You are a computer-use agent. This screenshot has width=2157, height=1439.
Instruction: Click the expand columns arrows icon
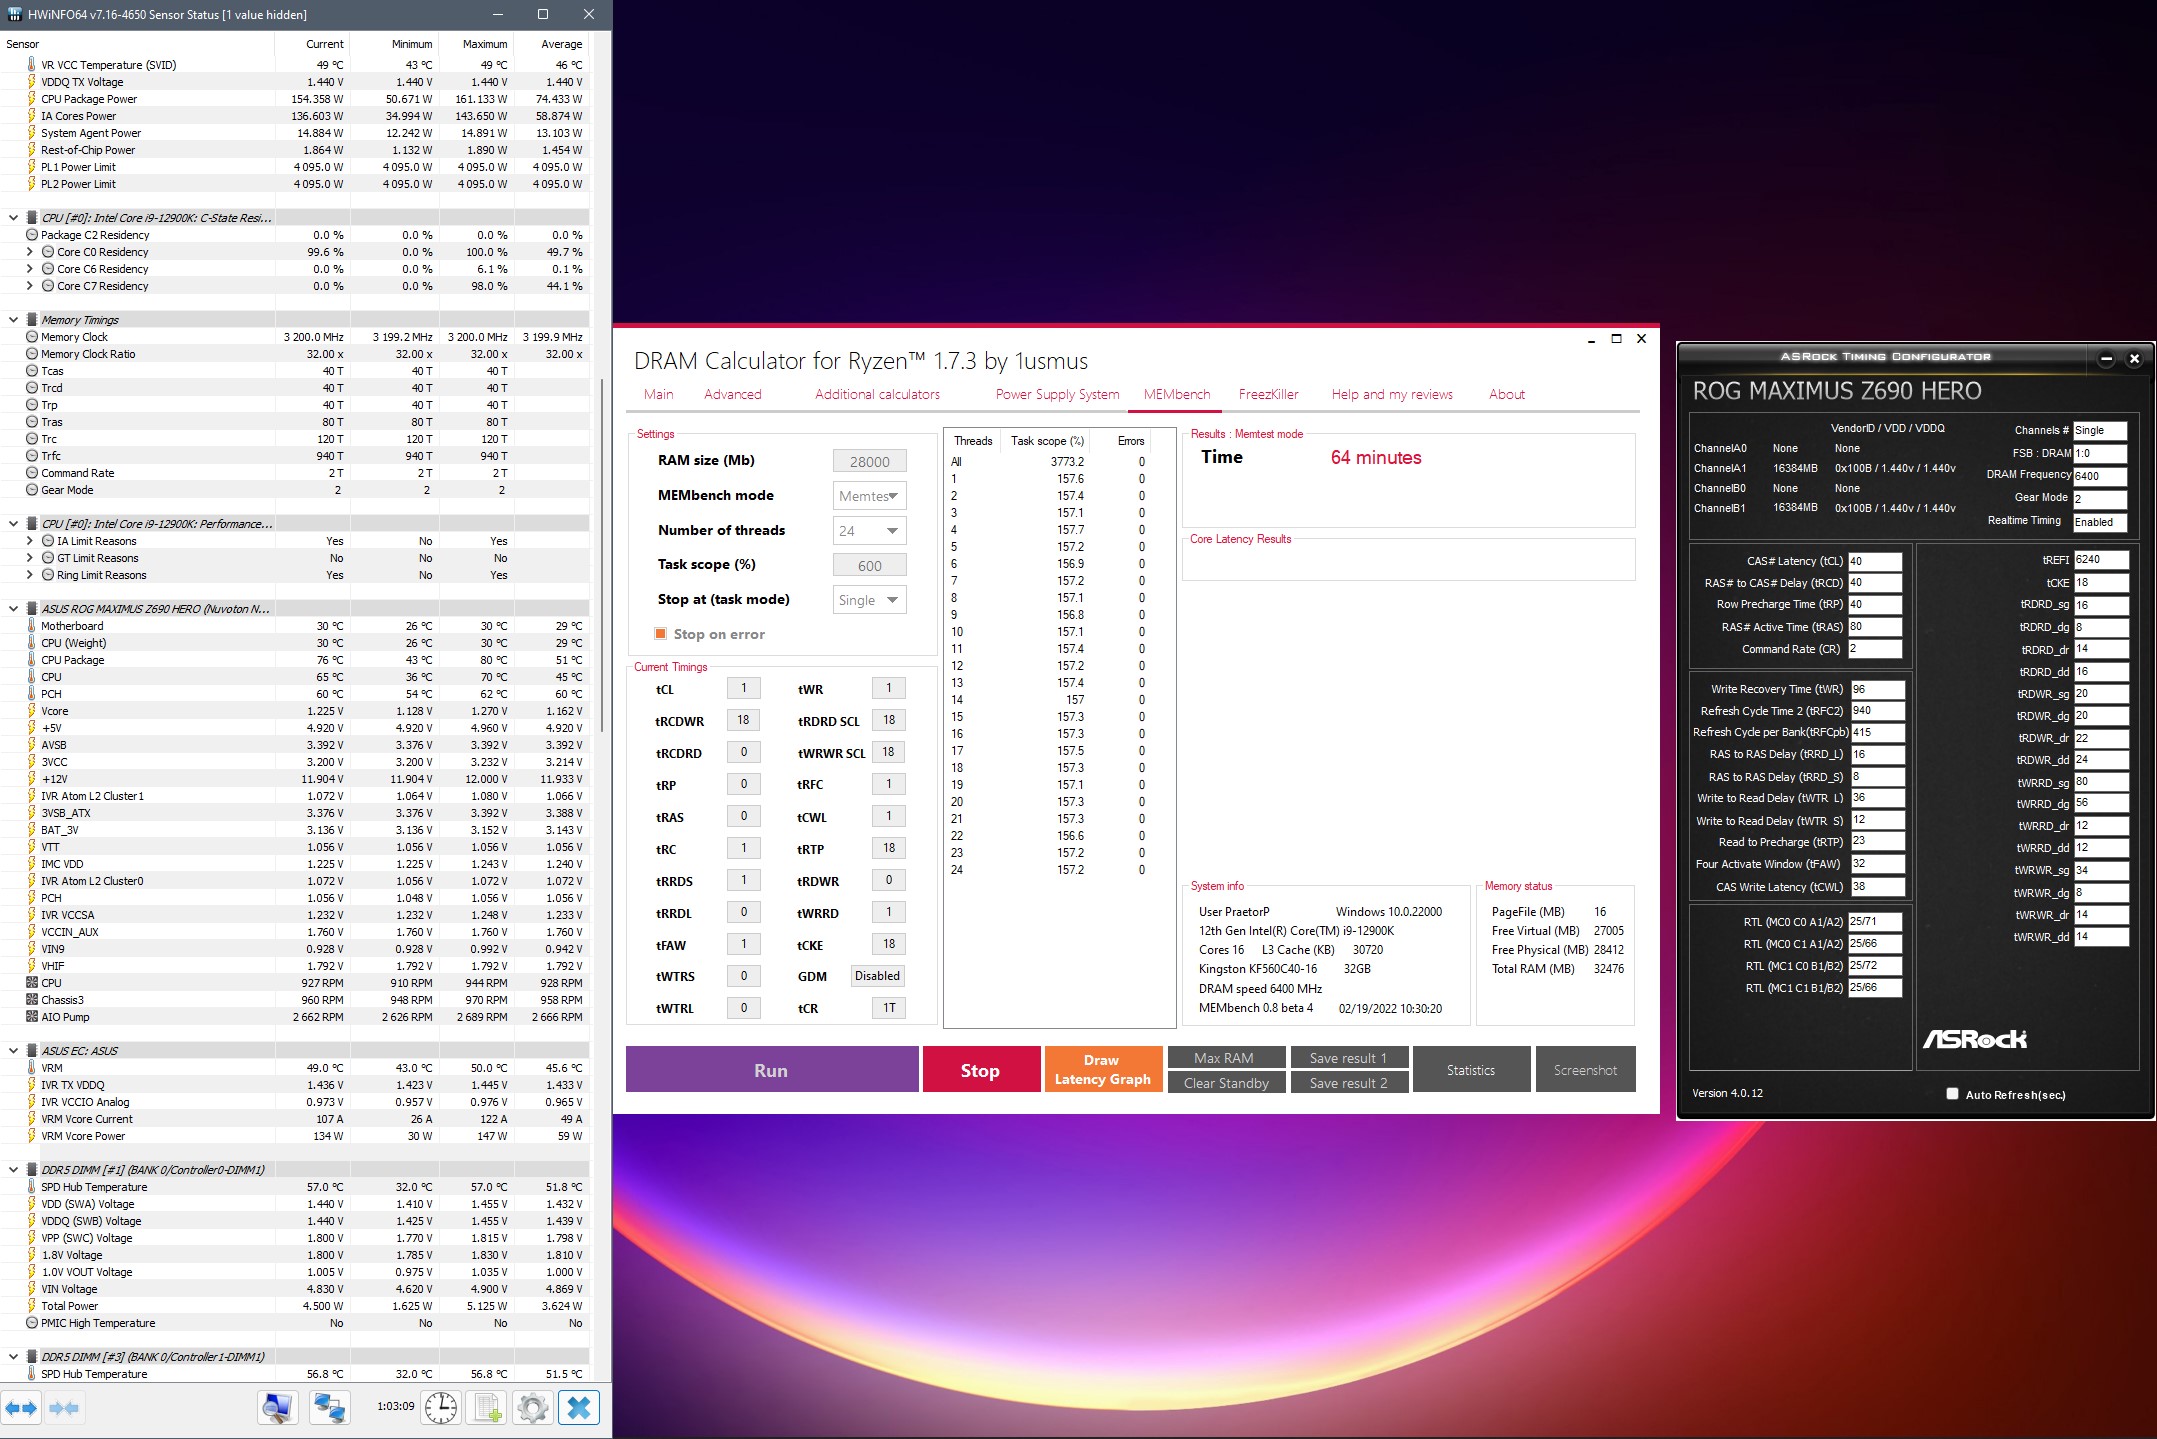pyautogui.click(x=21, y=1408)
